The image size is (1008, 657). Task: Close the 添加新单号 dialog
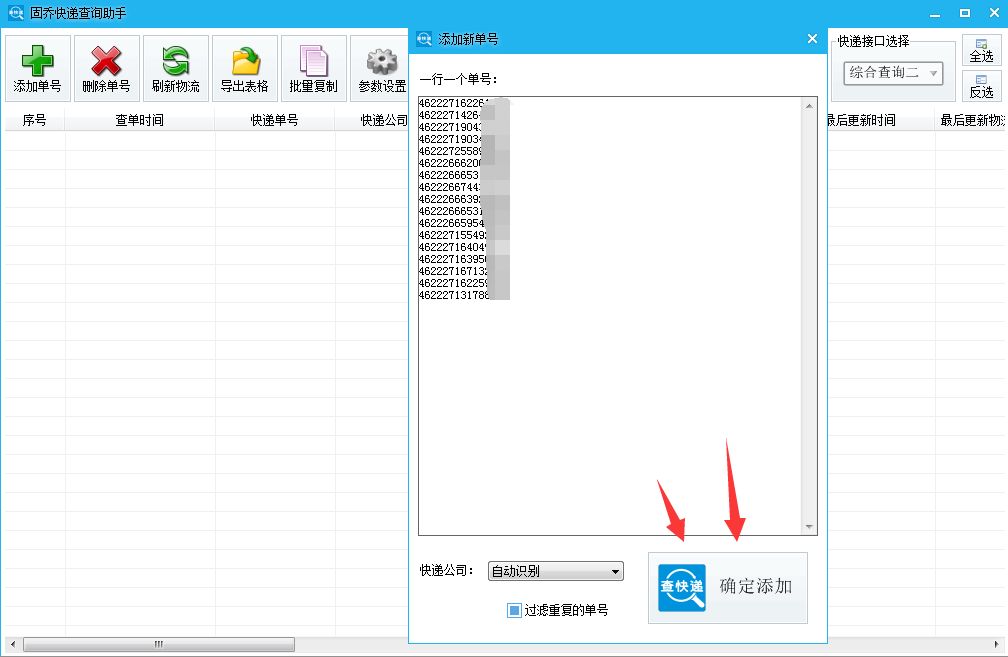pos(811,39)
